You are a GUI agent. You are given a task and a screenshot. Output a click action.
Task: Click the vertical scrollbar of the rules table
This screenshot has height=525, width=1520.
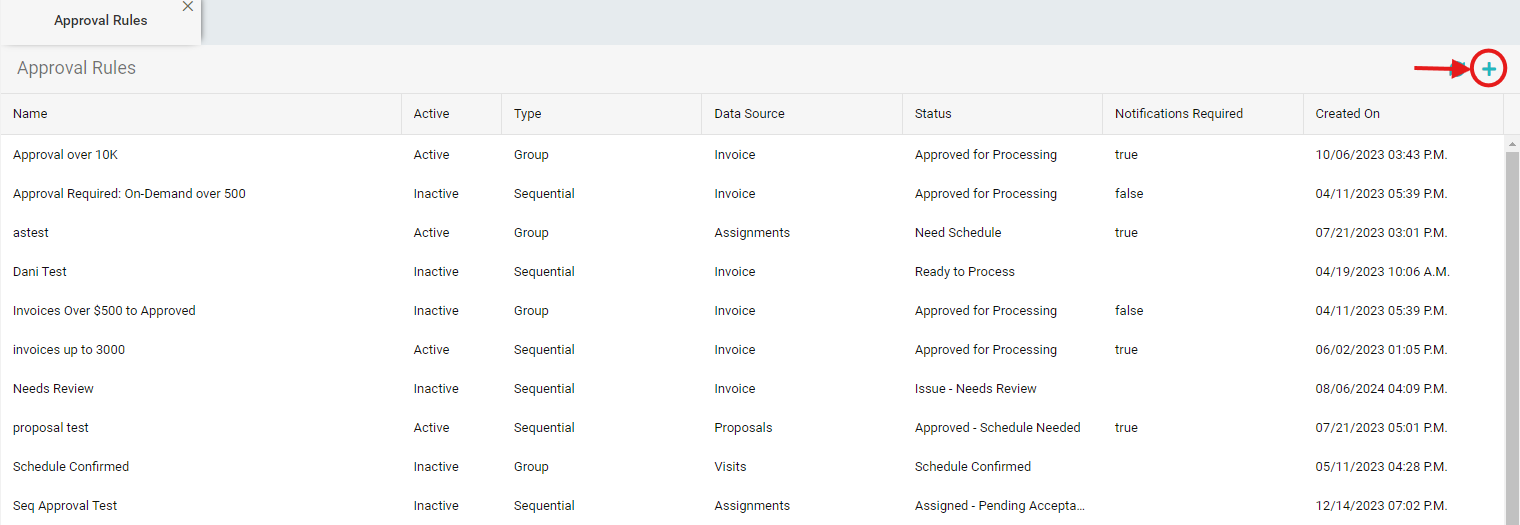pyautogui.click(x=1512, y=330)
